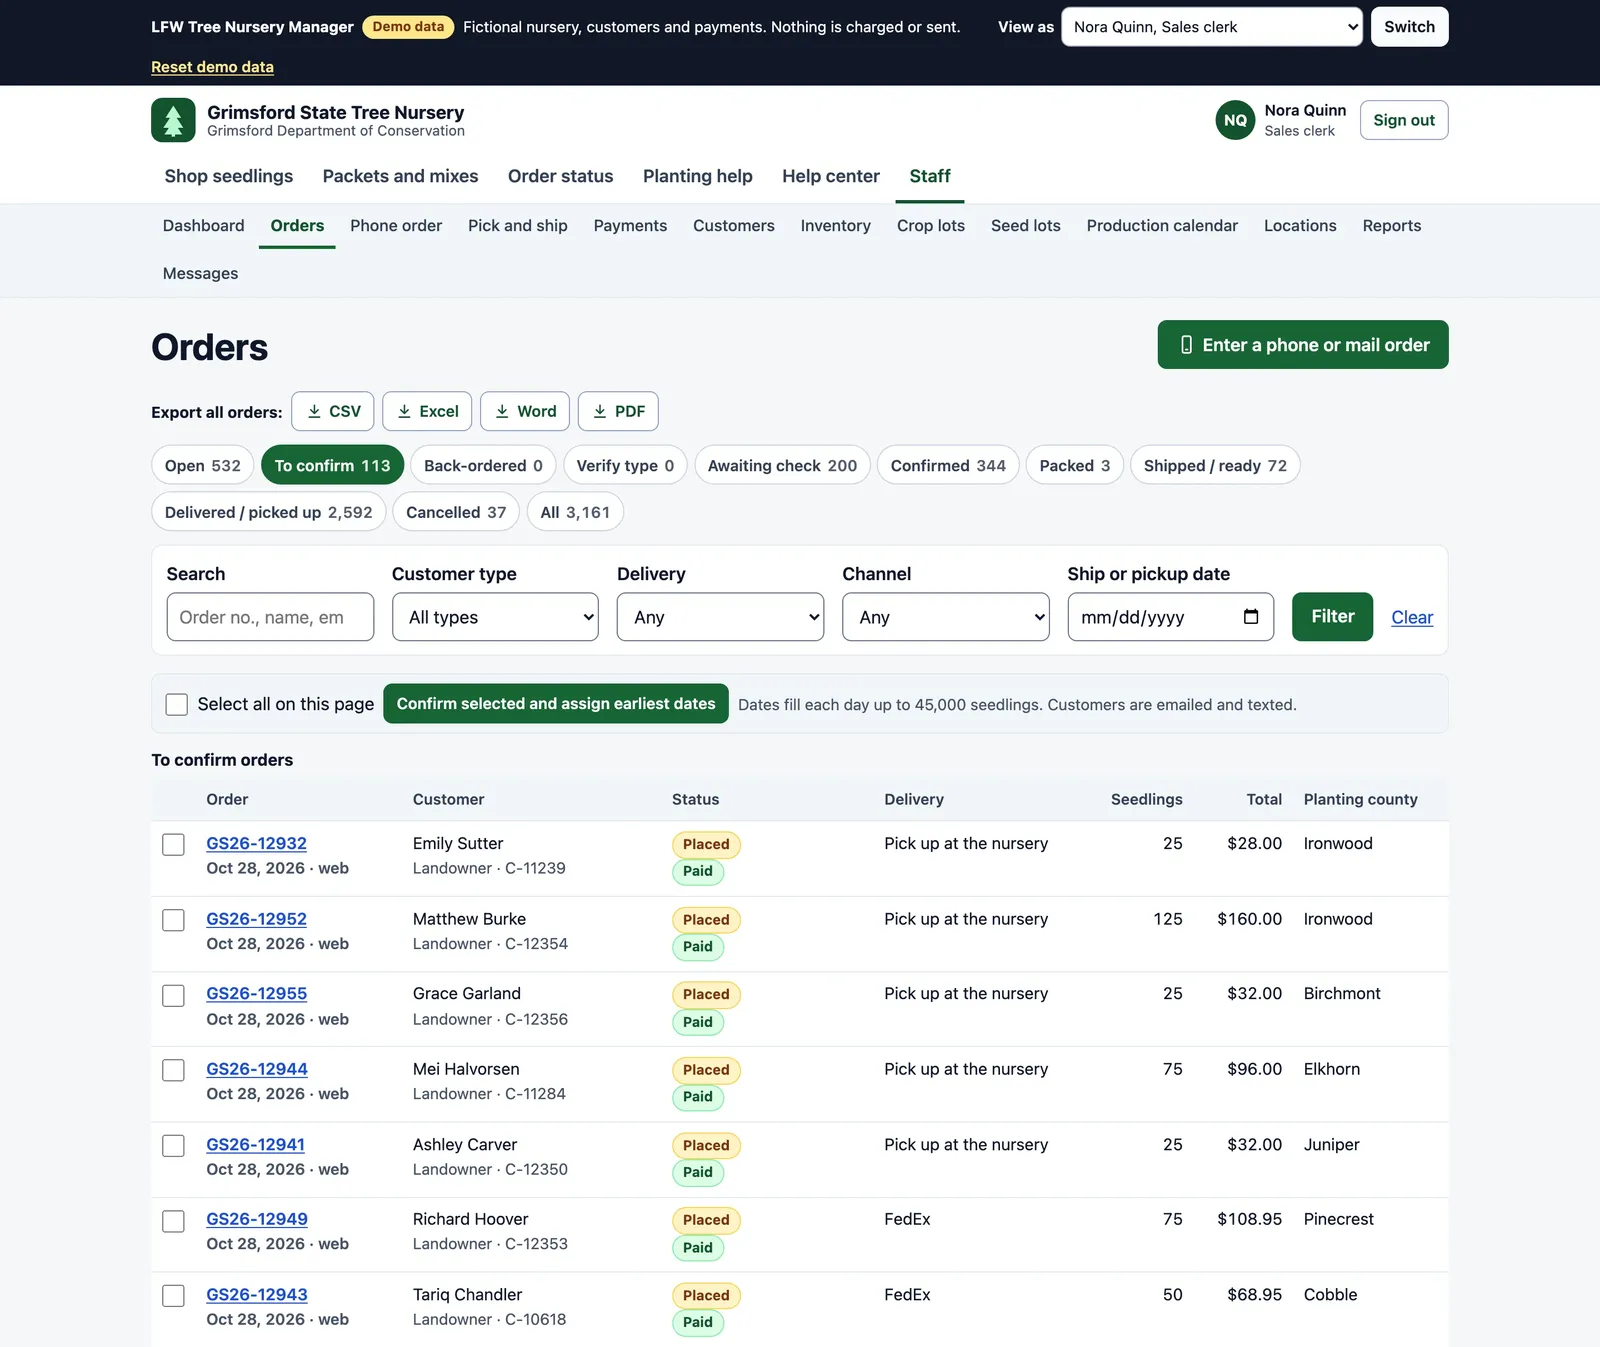
Task: Click Confirm selected and assign earliest dates
Action: [x=556, y=704]
